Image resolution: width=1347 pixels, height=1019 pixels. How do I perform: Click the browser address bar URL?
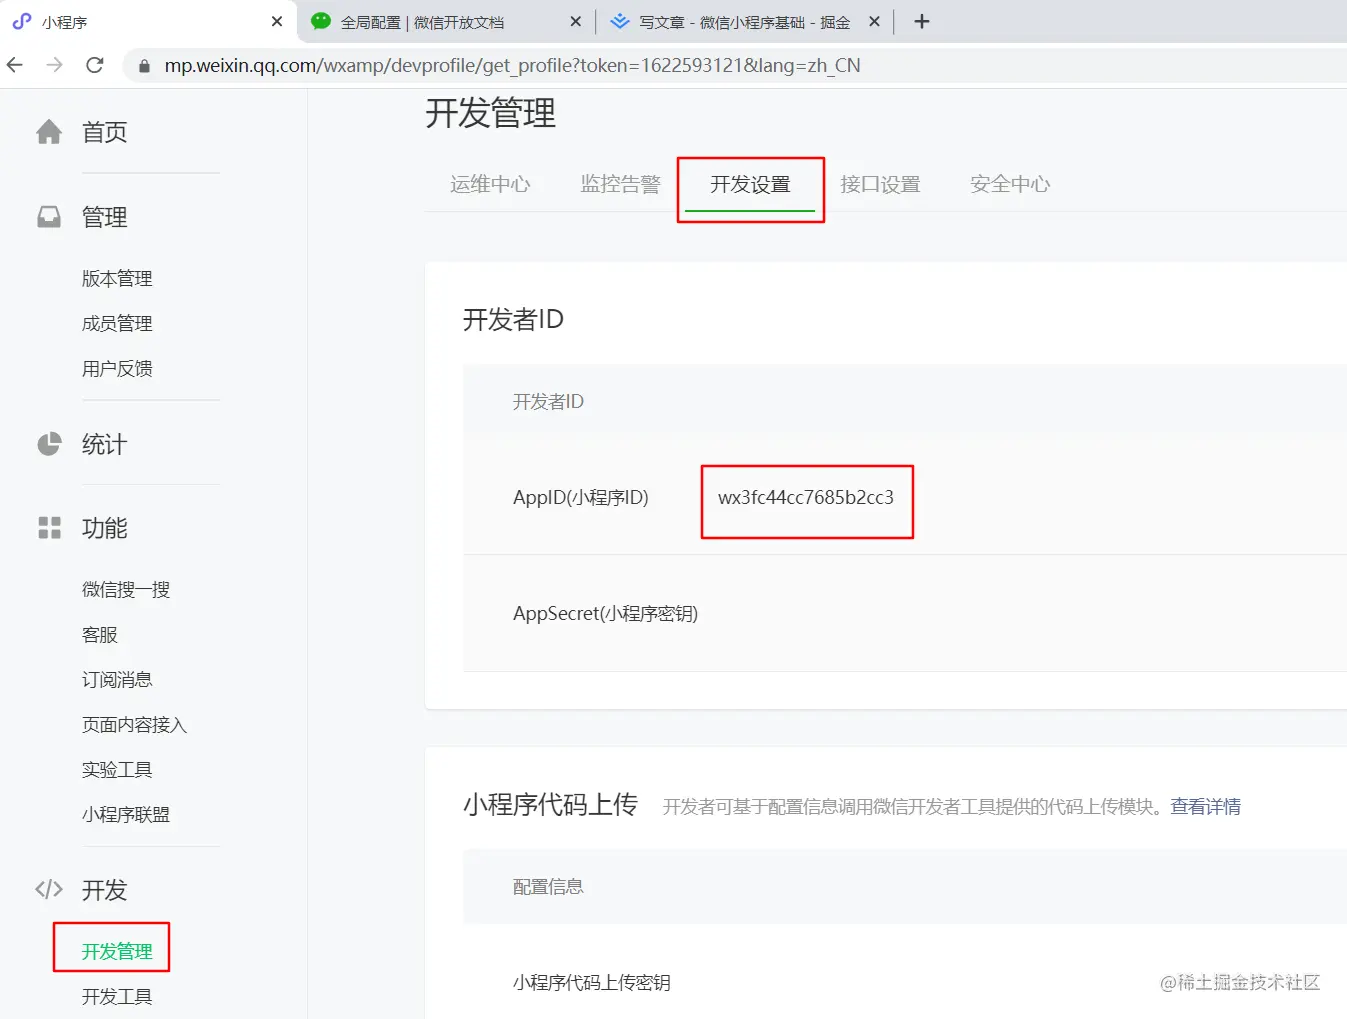[x=512, y=65]
